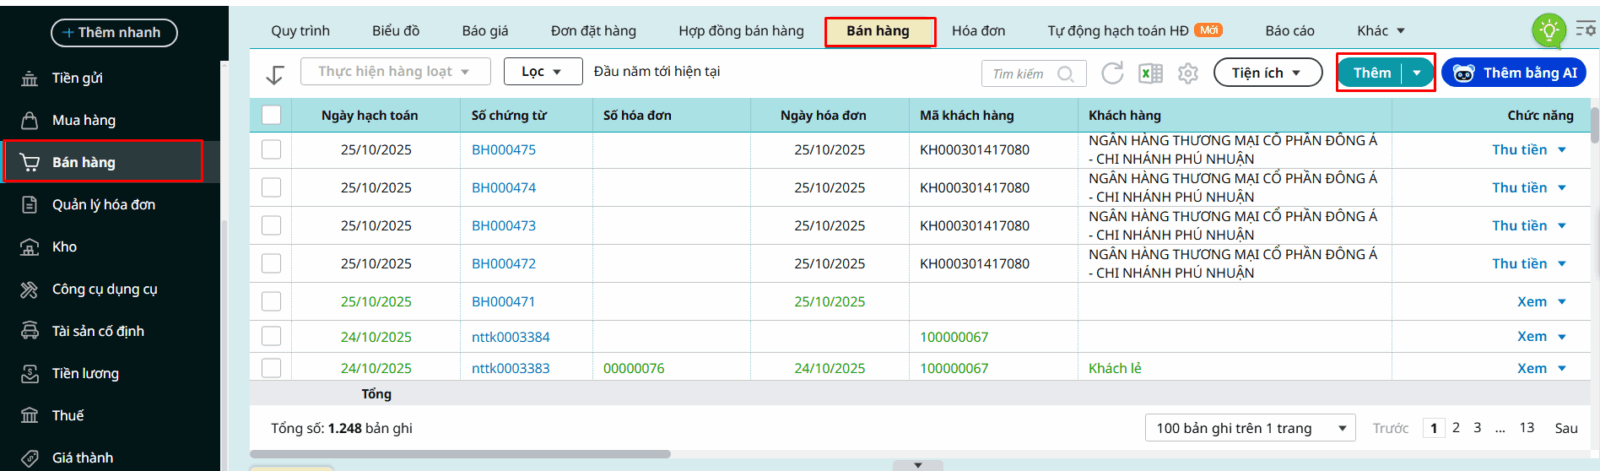Open the records per page combo box

pos(1250,428)
